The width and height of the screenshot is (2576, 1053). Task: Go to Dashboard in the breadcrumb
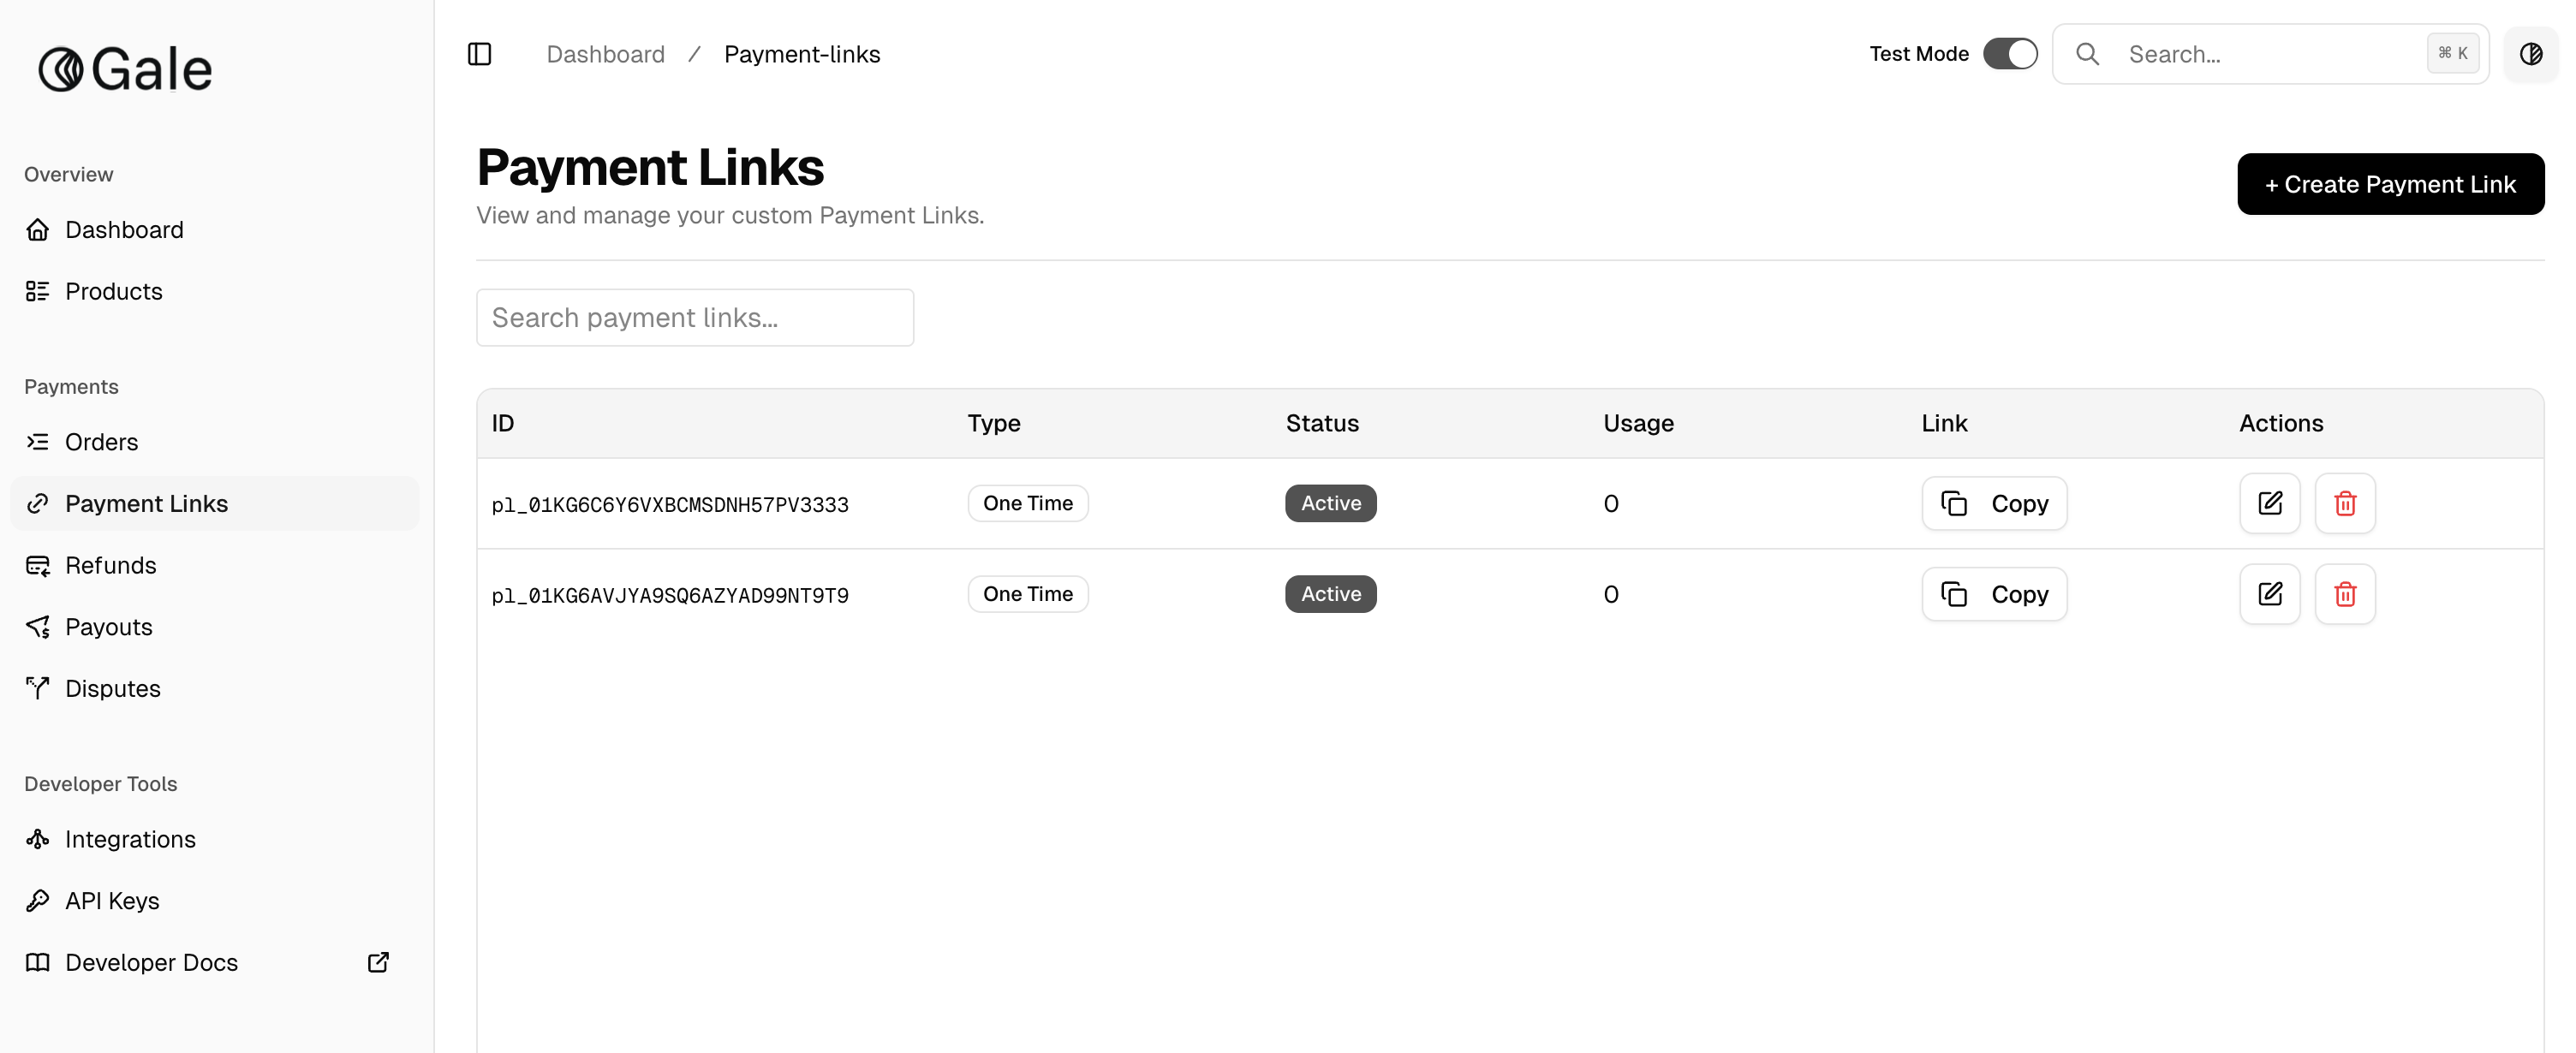[605, 54]
